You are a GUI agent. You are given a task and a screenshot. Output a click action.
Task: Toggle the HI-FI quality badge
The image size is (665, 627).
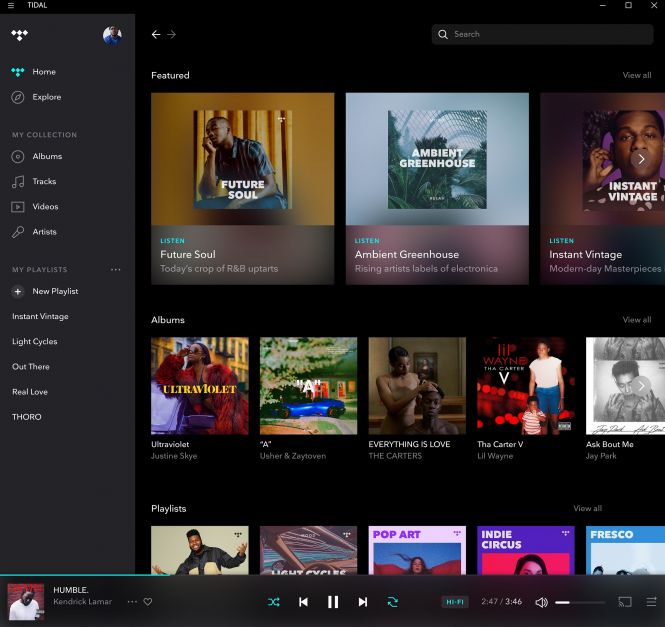[x=455, y=602]
